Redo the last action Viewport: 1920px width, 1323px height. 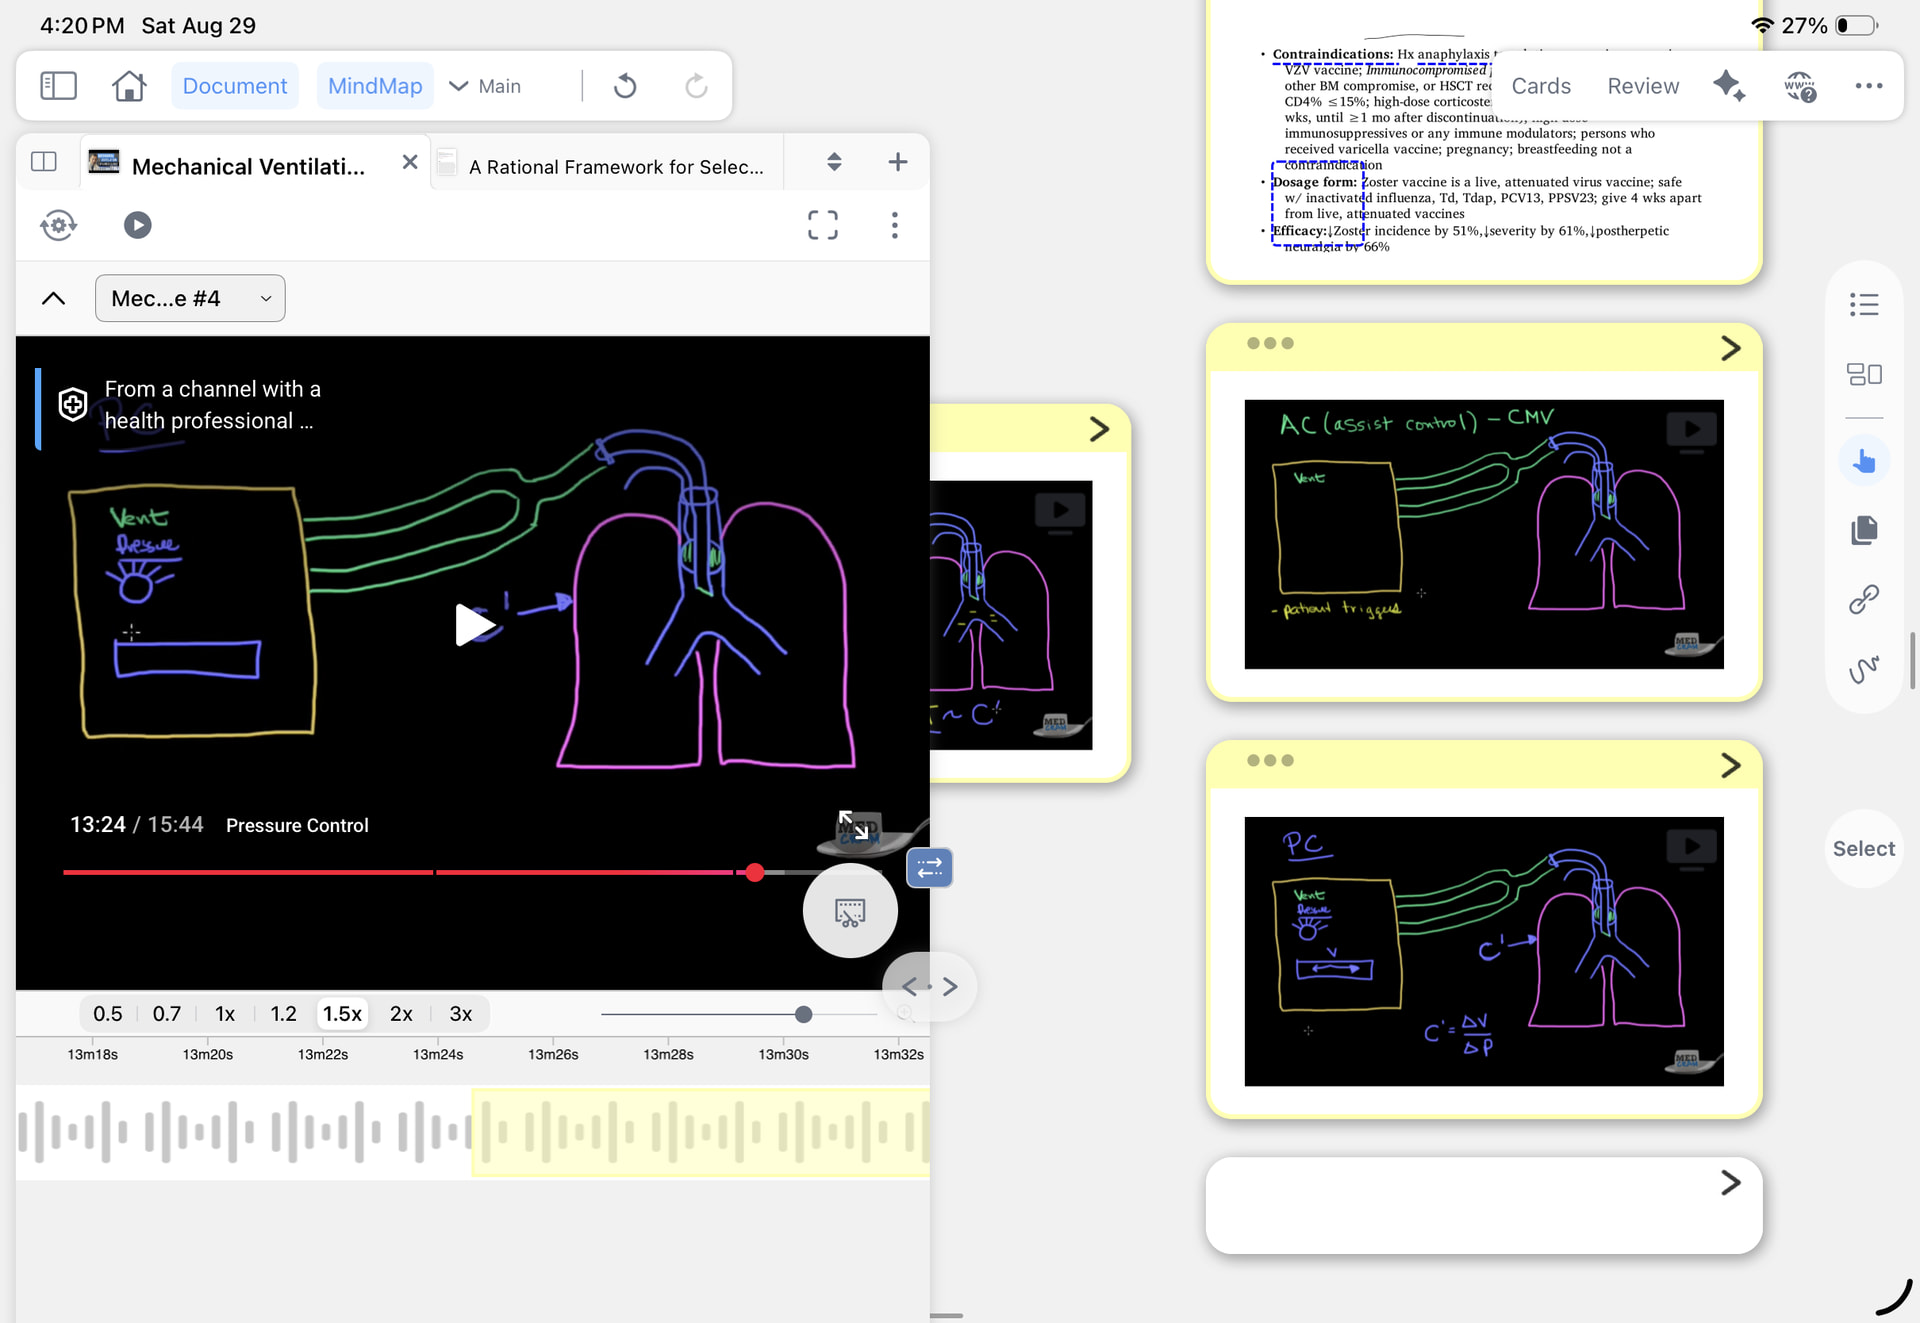pyautogui.click(x=696, y=86)
